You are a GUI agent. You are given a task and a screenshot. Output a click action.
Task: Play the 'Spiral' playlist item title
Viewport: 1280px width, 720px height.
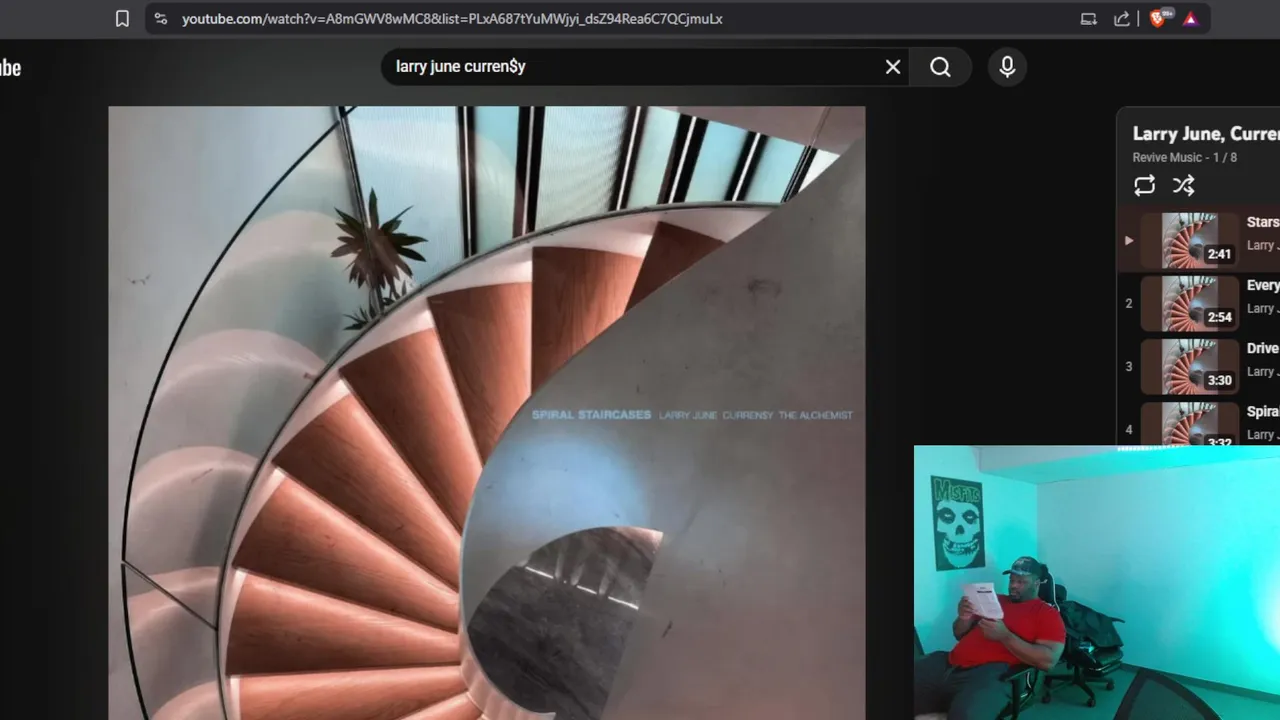[x=1263, y=411]
